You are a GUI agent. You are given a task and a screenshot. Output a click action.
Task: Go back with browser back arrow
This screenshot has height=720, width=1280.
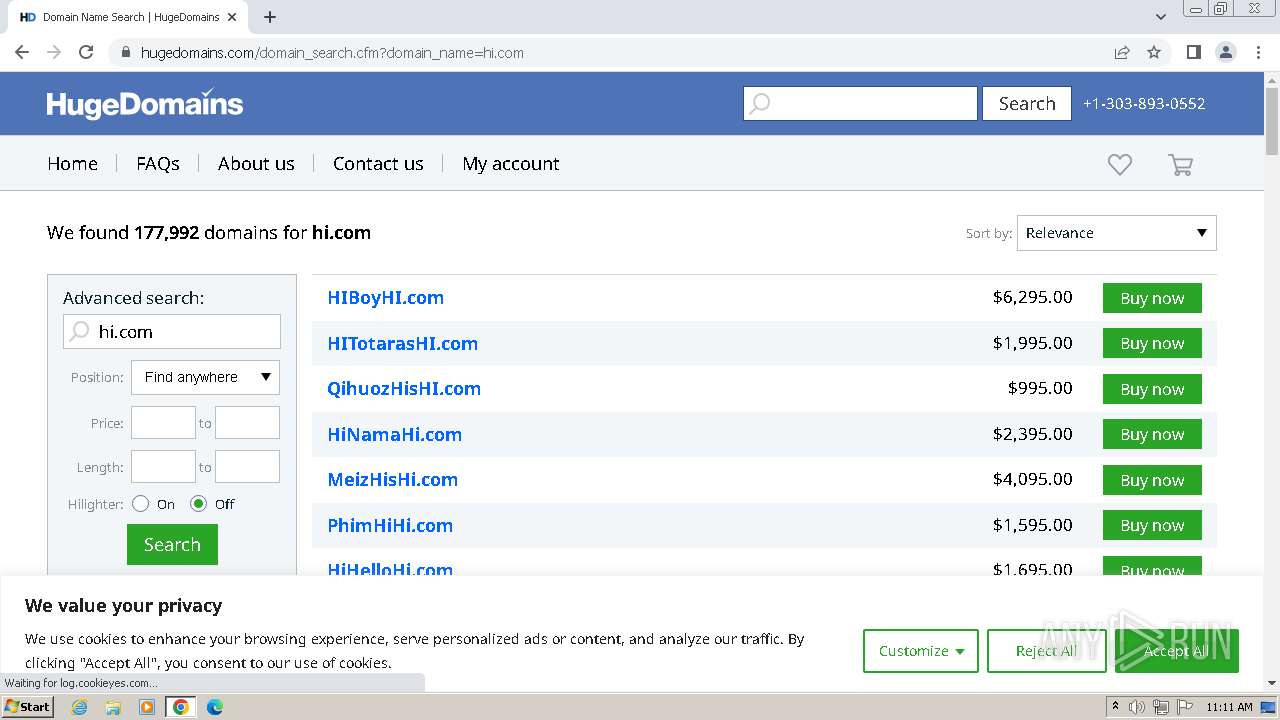click(22, 52)
